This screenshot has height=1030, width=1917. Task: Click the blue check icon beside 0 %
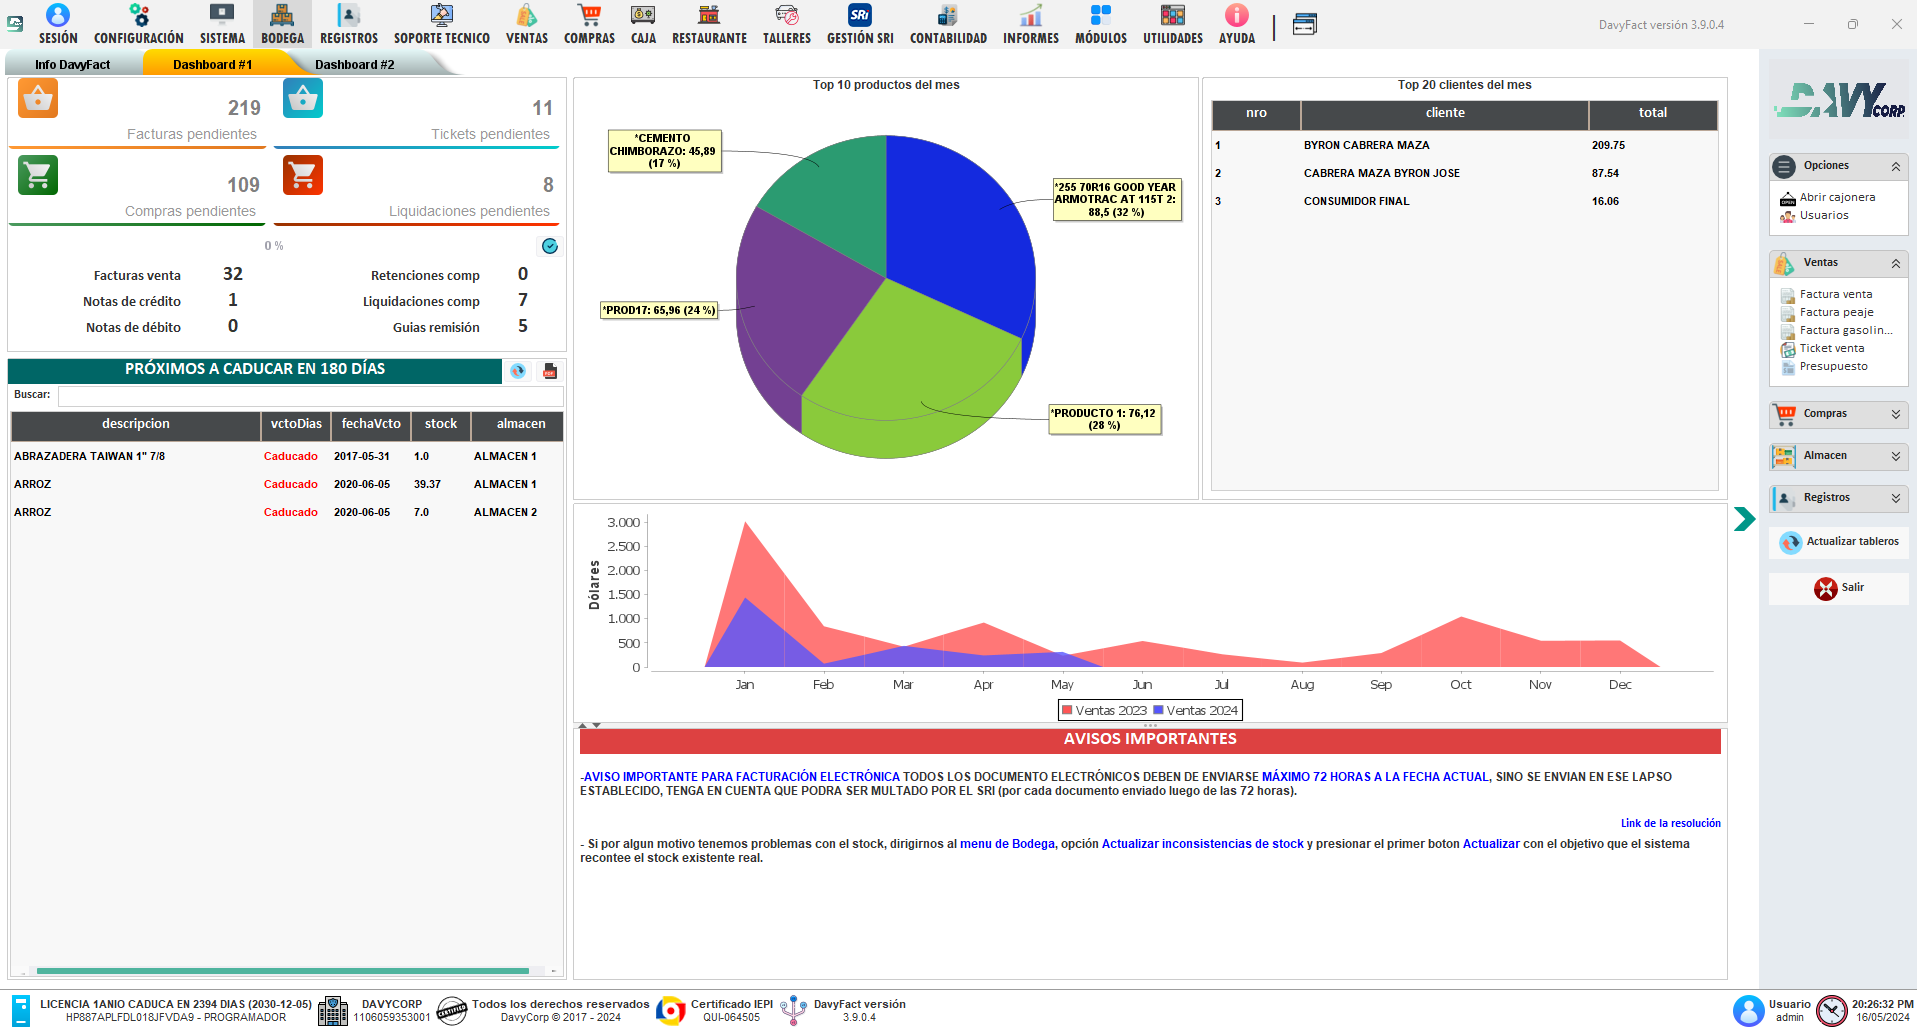tap(550, 246)
